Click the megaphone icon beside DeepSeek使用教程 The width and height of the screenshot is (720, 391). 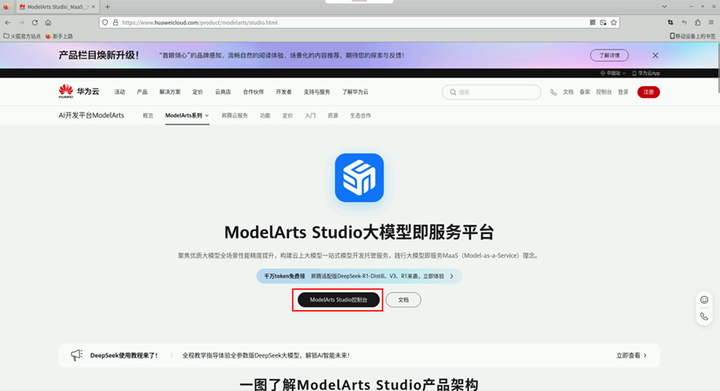77,355
